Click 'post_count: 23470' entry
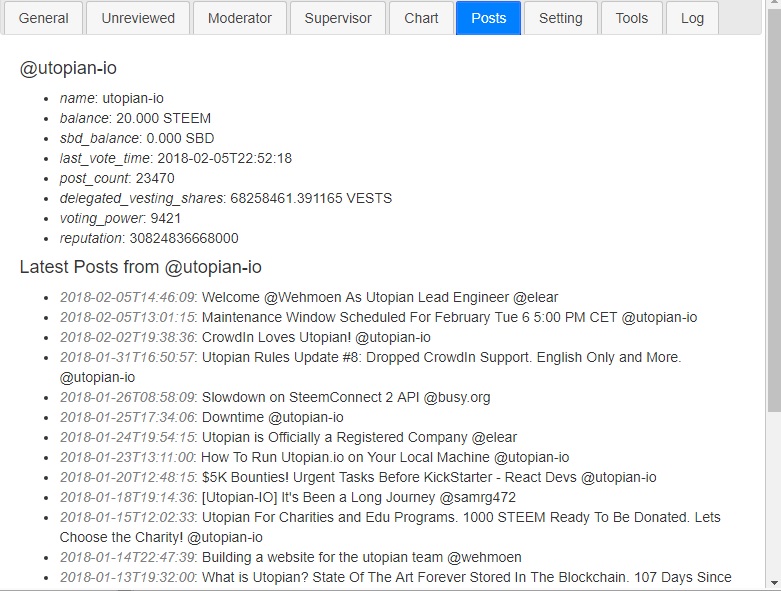781x591 pixels. tap(117, 178)
